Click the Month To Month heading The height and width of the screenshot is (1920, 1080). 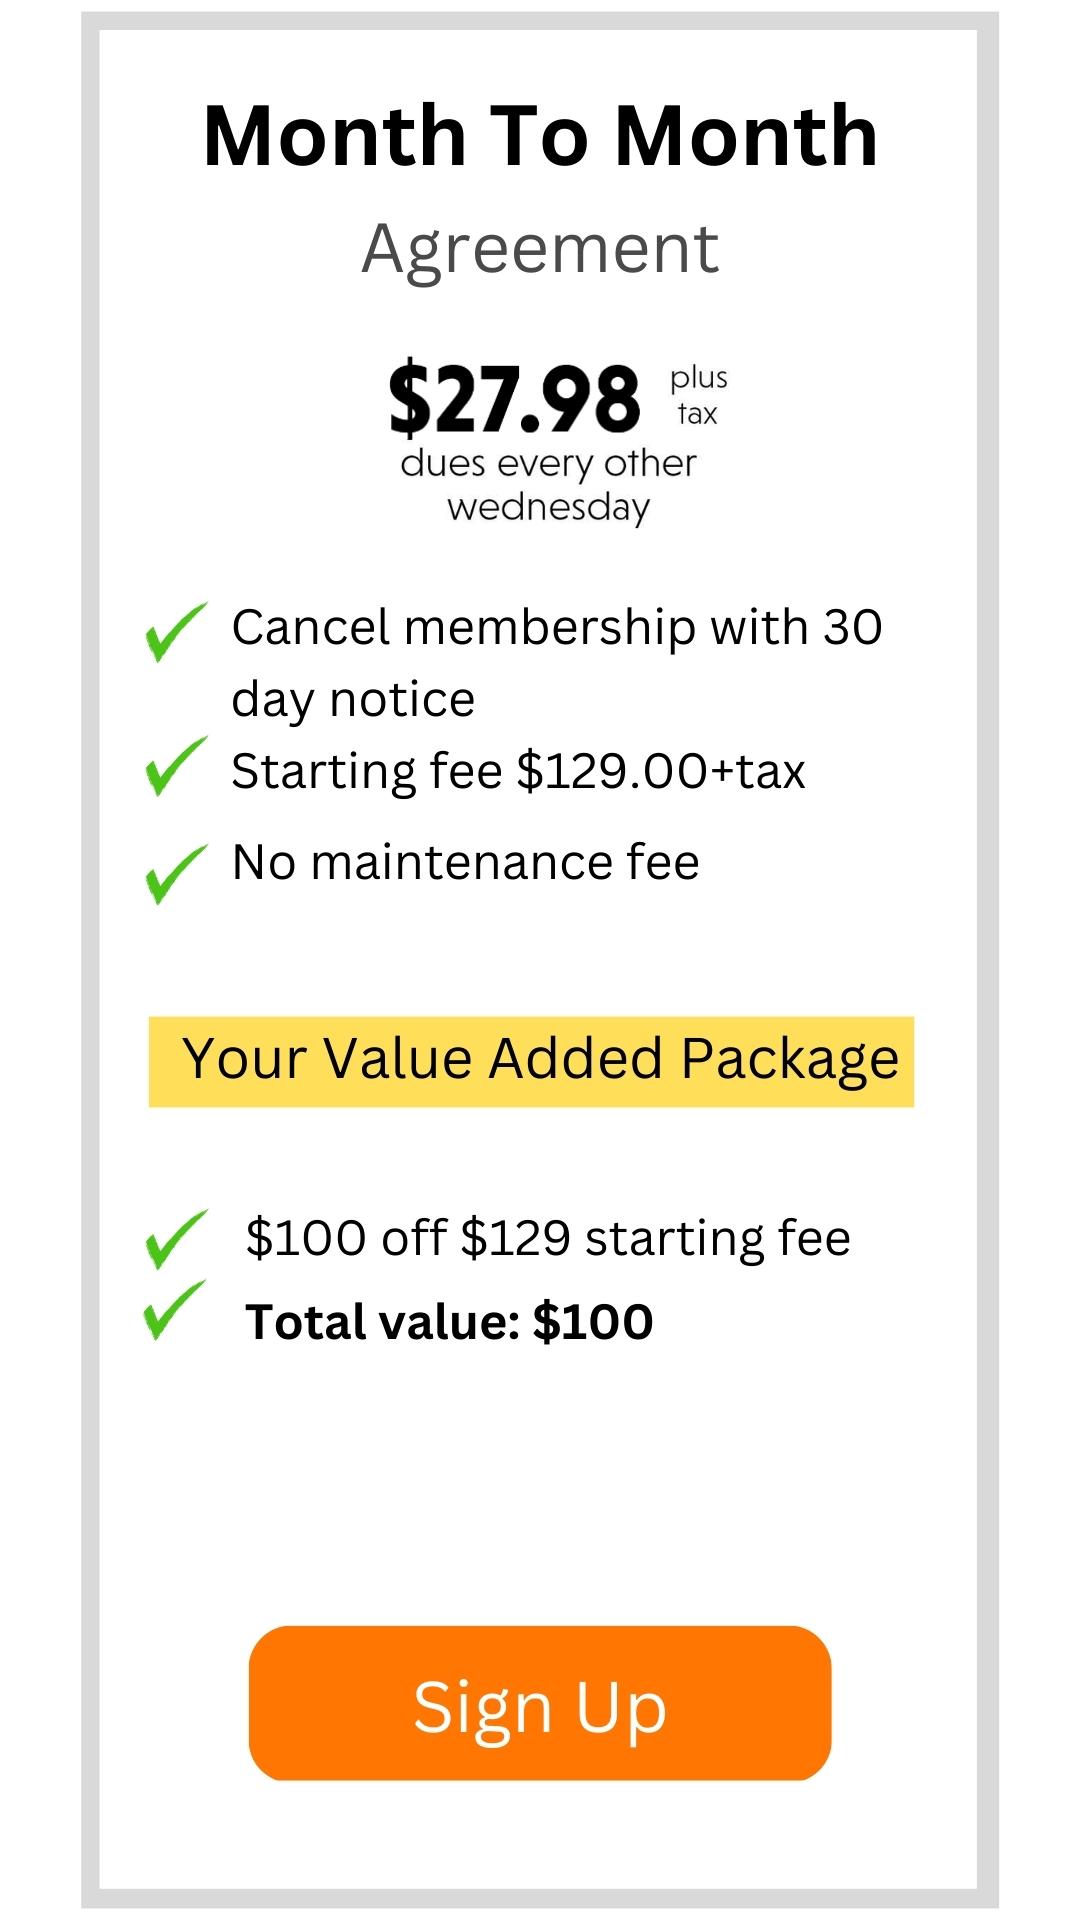(x=540, y=136)
